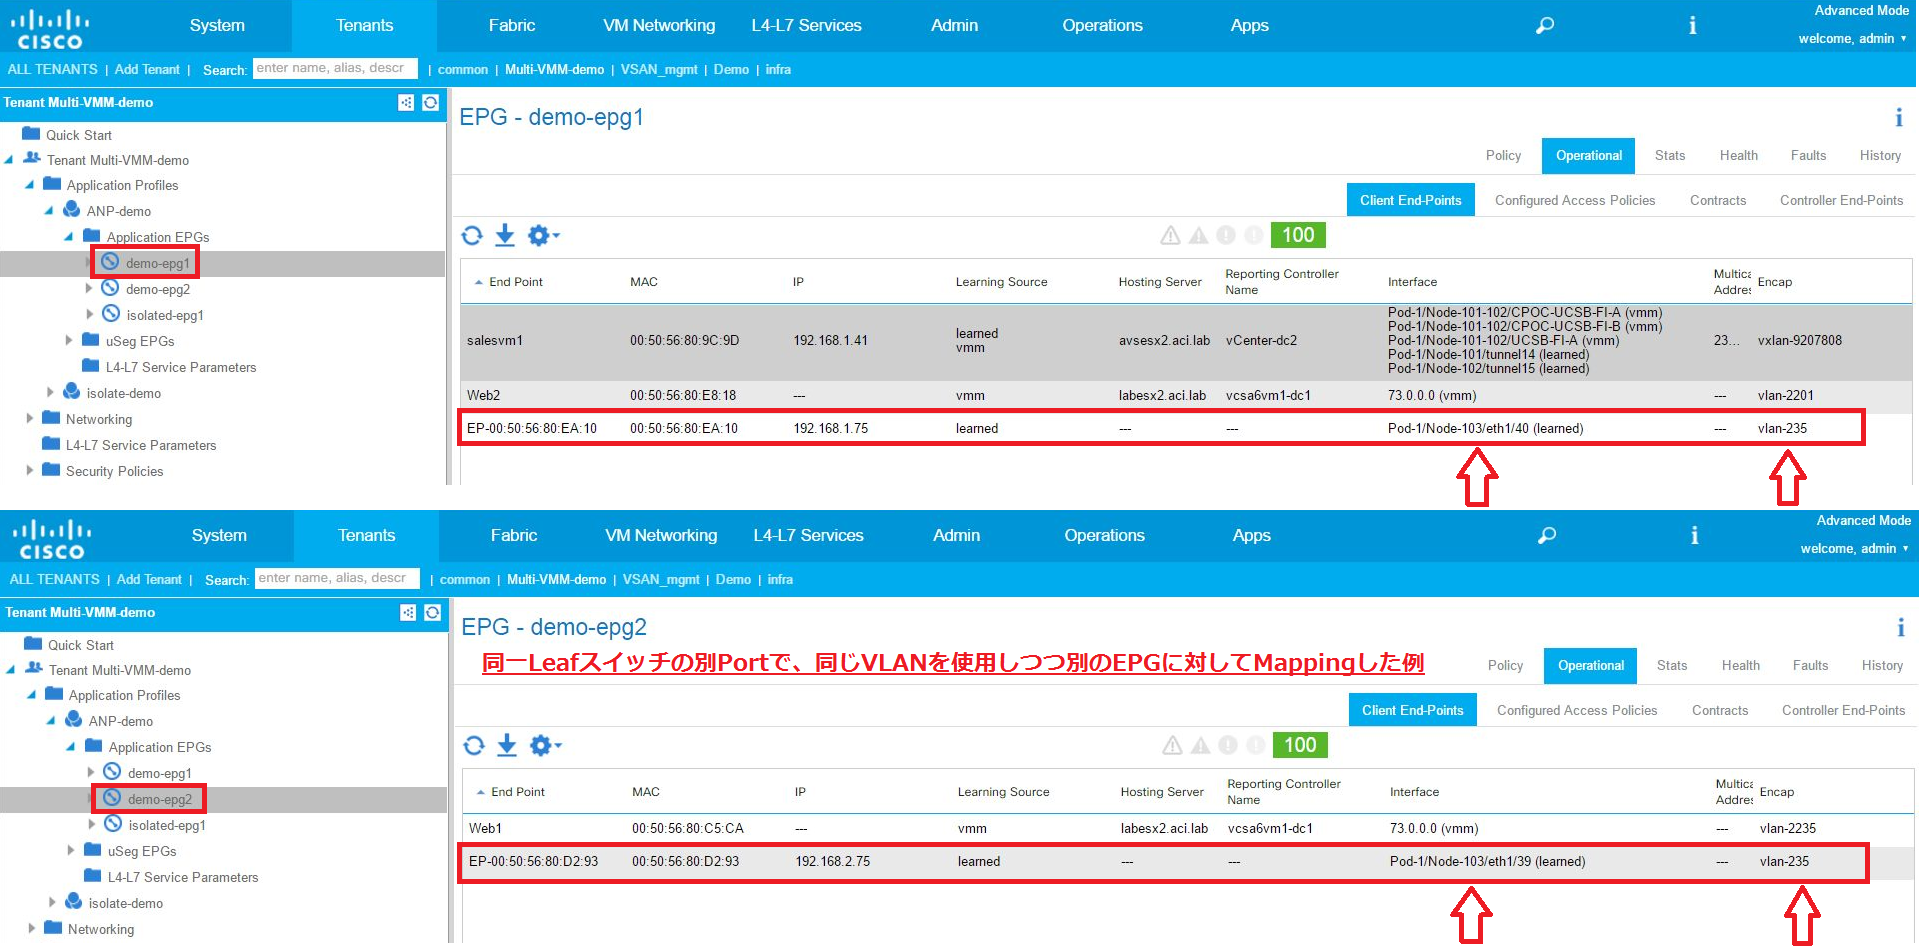Expand the Networking tree node
The image size is (1919, 948).
[31, 419]
